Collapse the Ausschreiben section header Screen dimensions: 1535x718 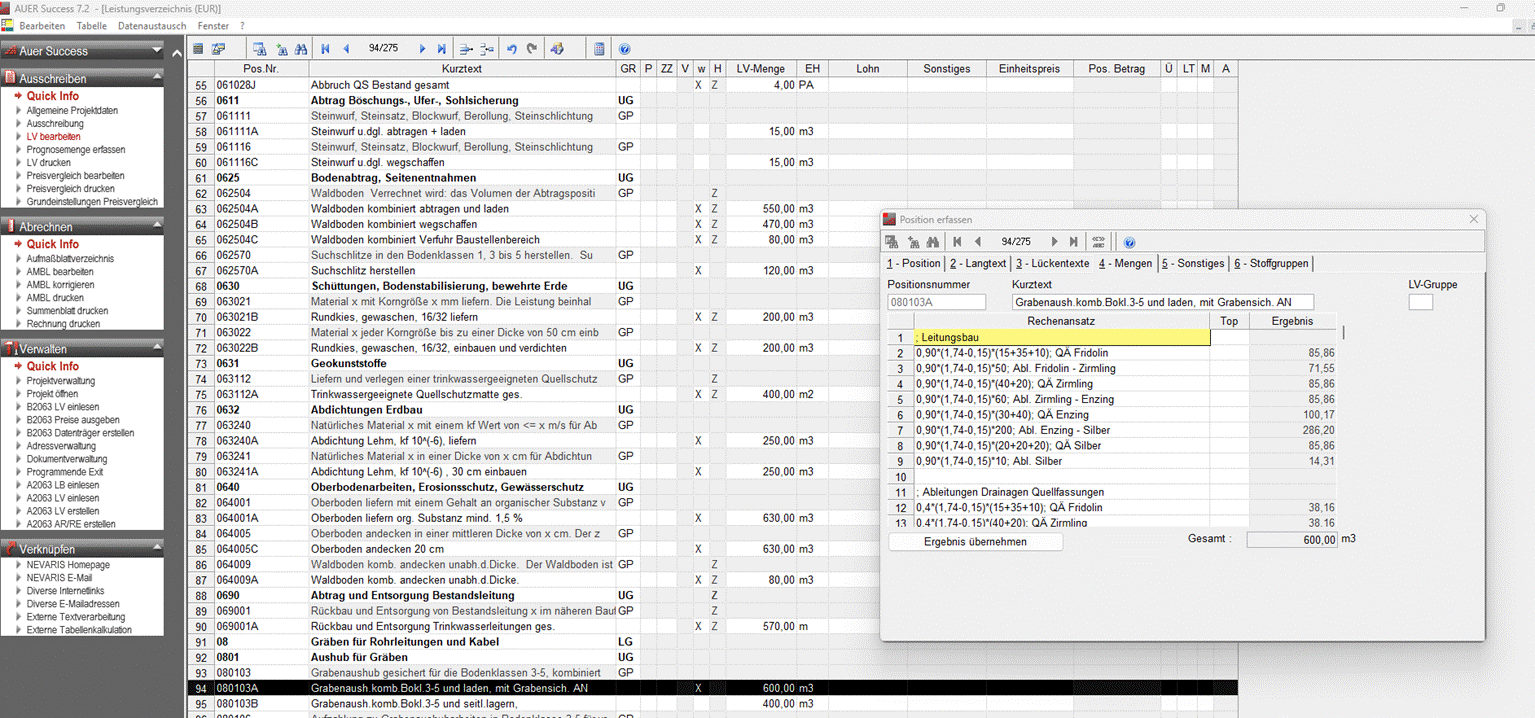pyautogui.click(x=157, y=78)
